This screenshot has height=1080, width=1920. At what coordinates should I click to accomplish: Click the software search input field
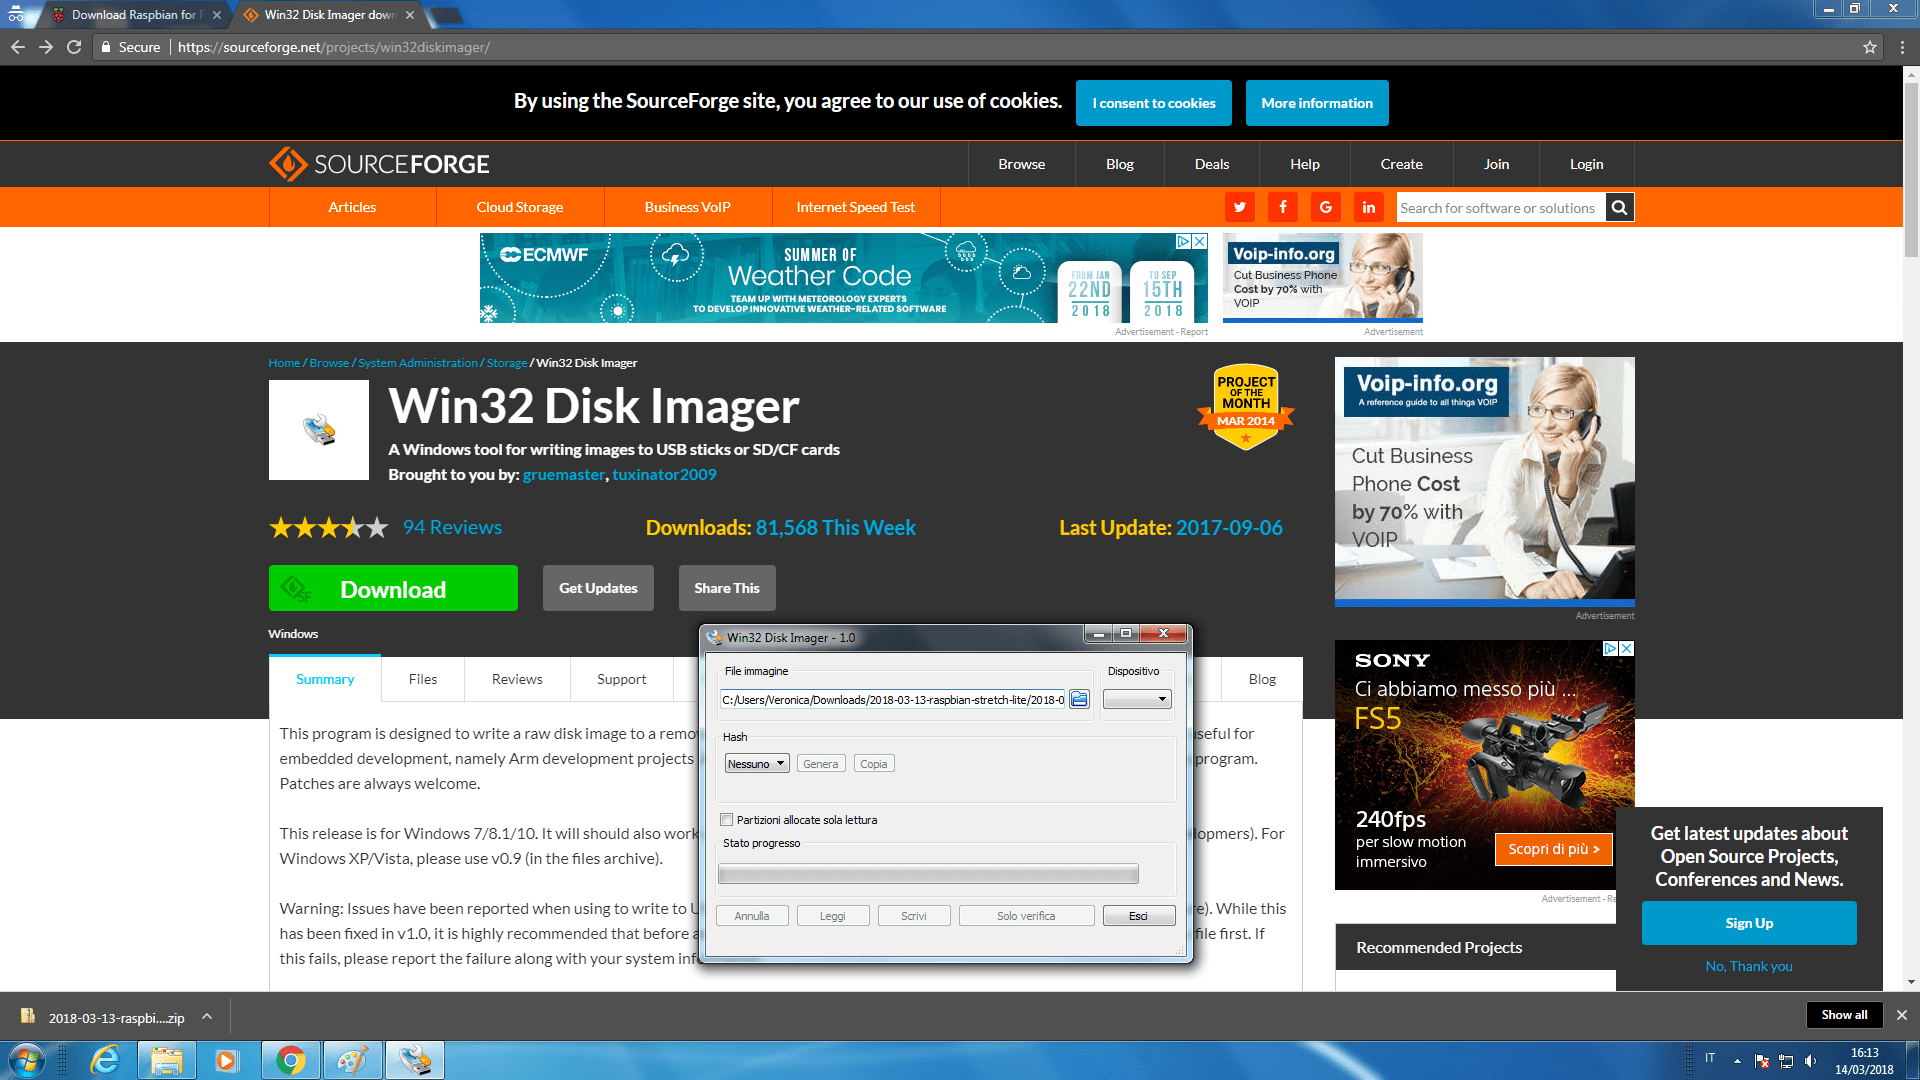click(x=1498, y=207)
